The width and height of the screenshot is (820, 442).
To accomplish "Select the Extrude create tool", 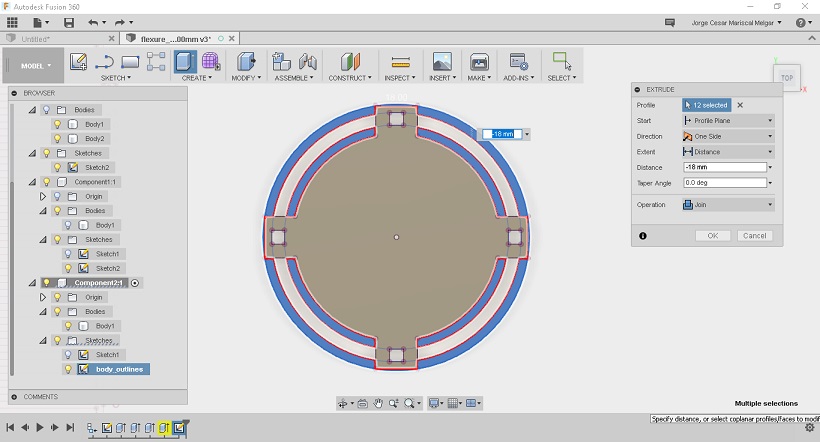I will tap(184, 62).
